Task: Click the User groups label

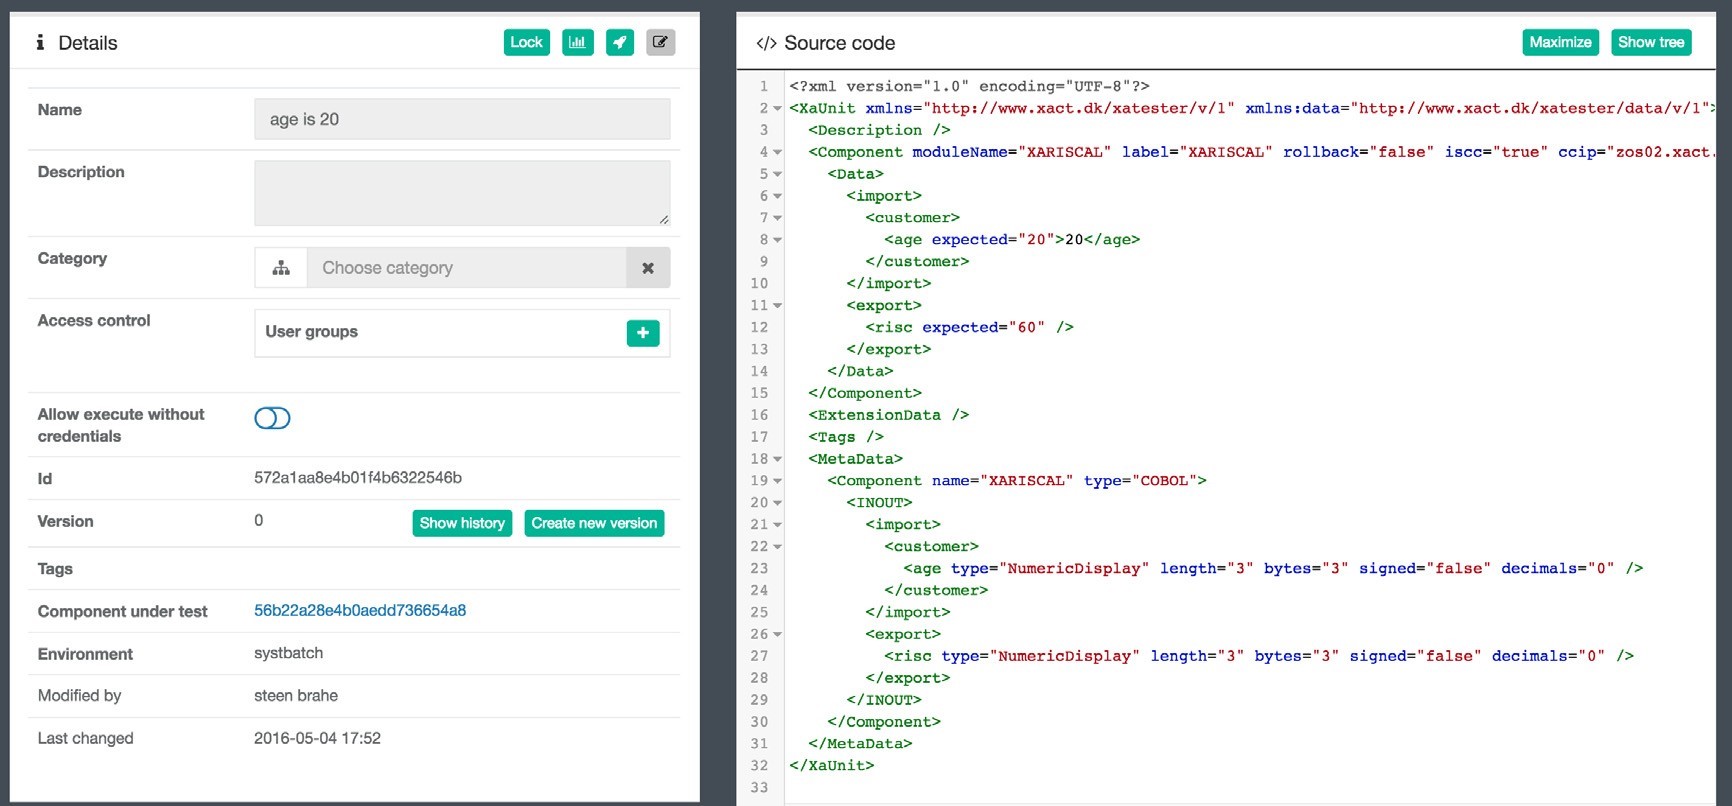Action: (311, 331)
